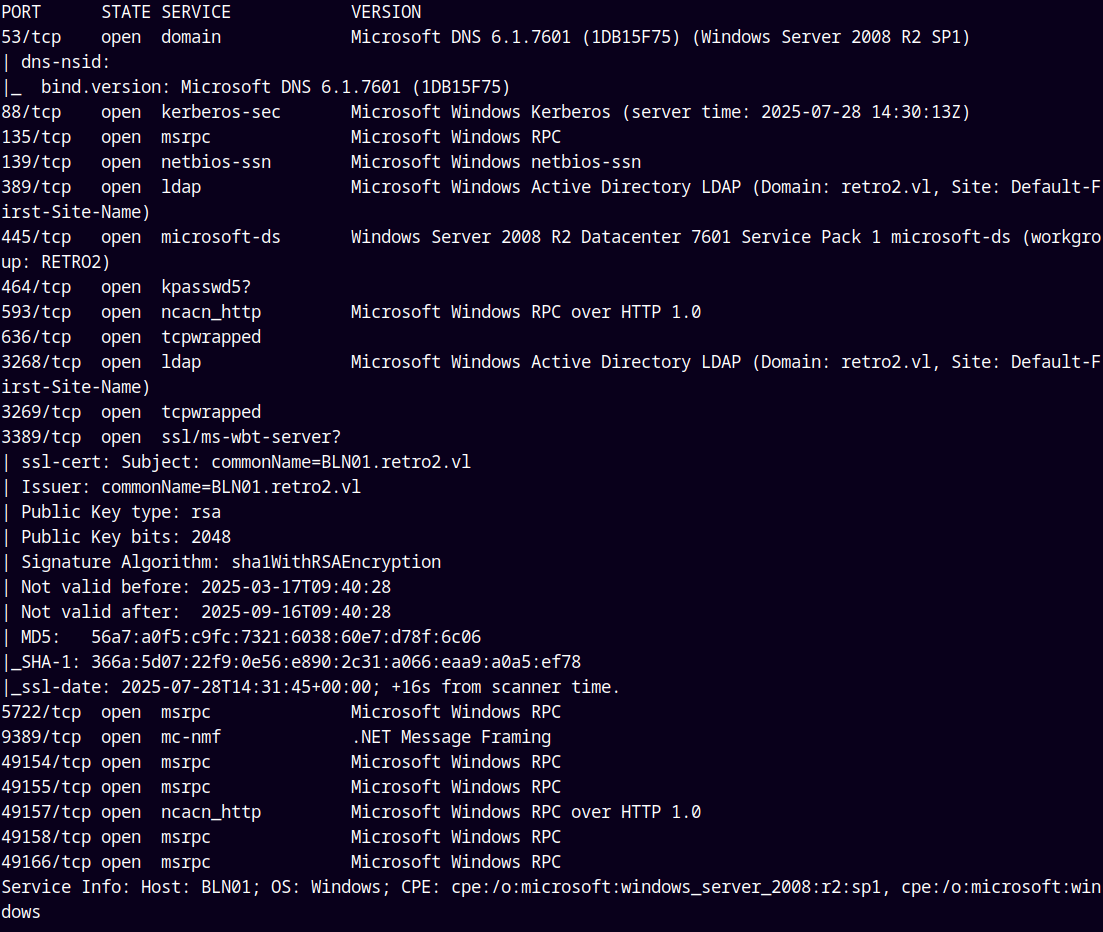Click the sha1WithRSAEncryption algorithm text

[x=336, y=562]
